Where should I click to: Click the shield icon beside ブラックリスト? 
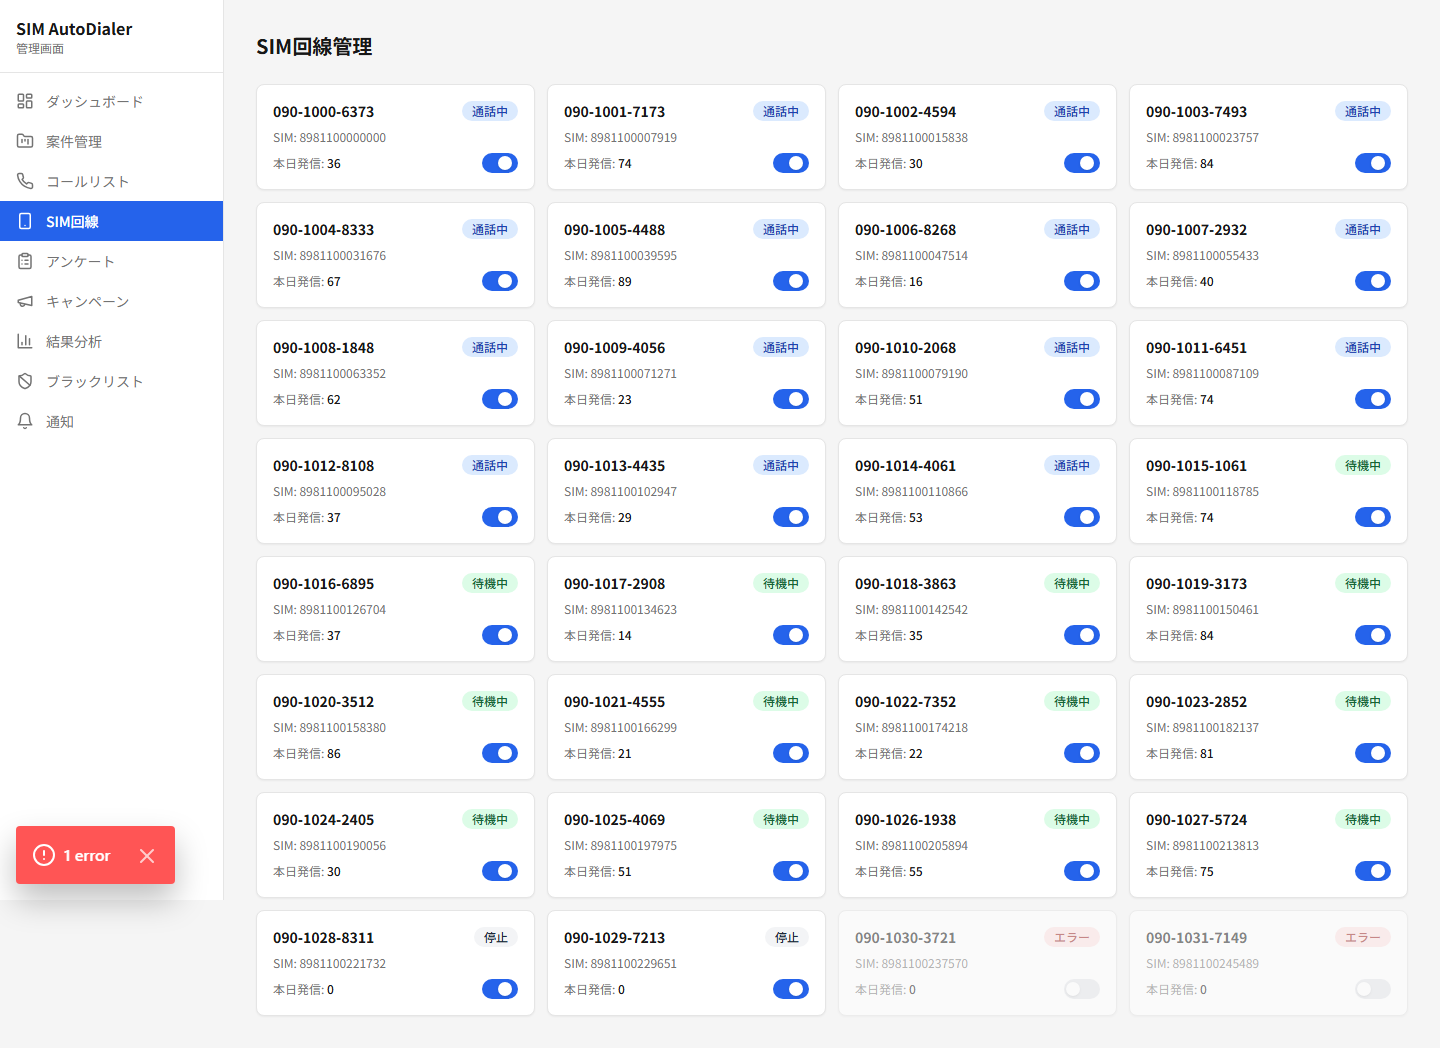click(x=25, y=381)
